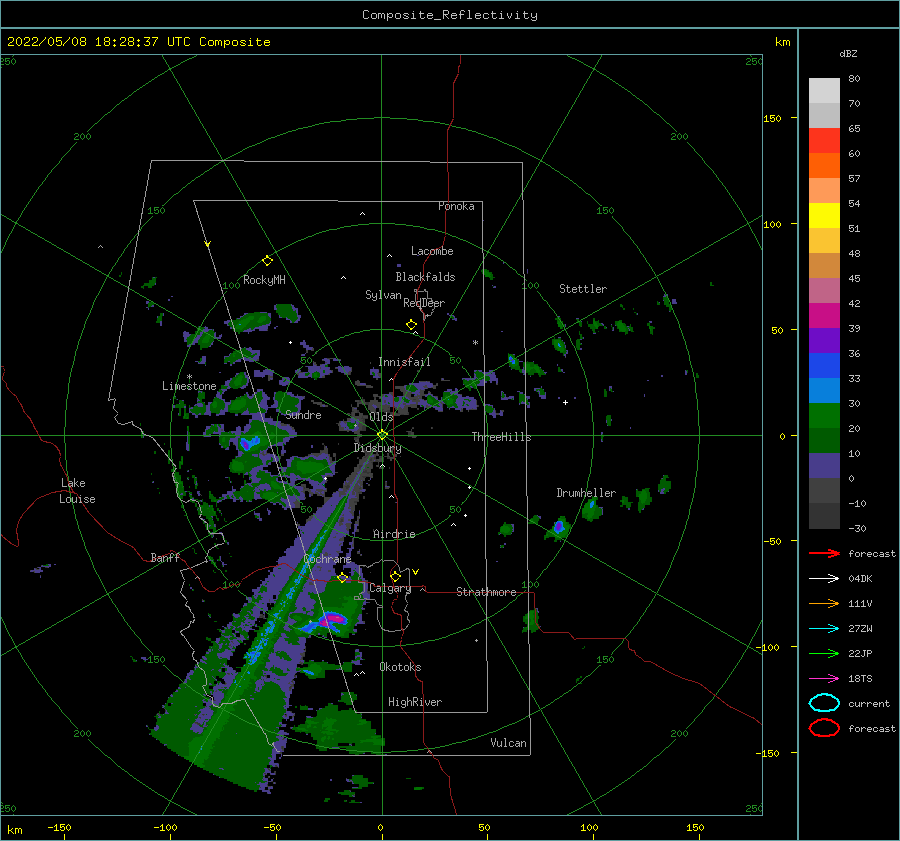
Task: Click the yellow diamond marker near Cochrane
Action: 342,578
